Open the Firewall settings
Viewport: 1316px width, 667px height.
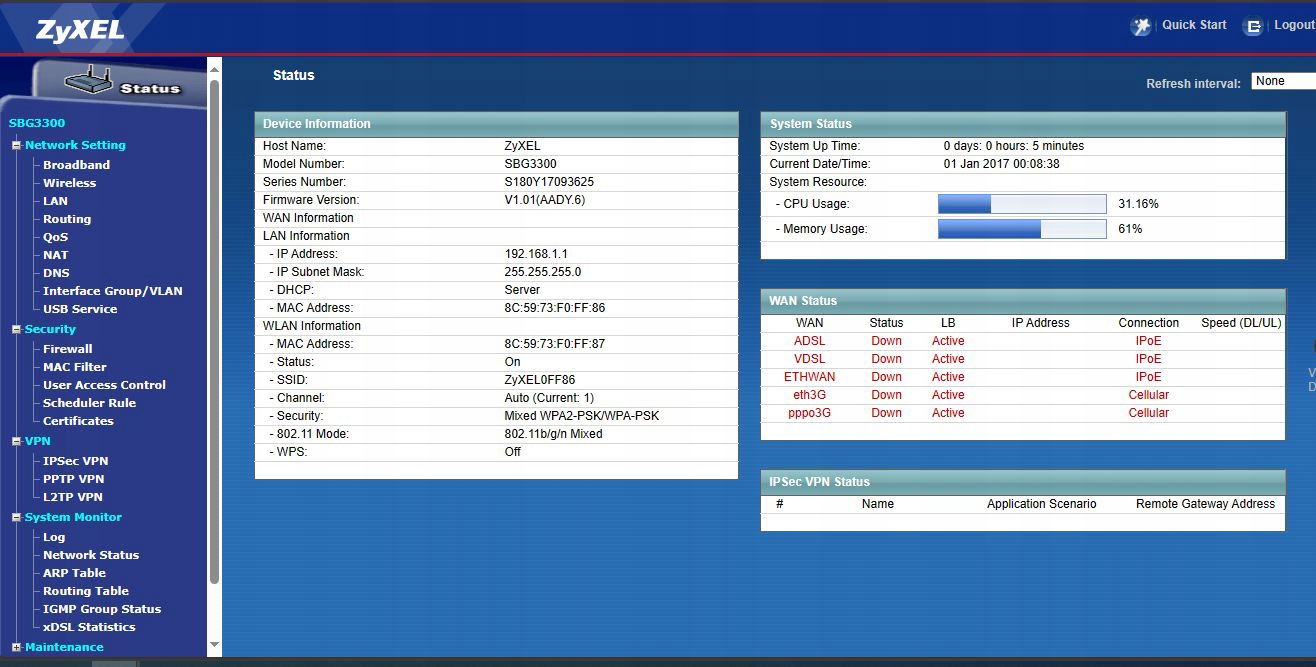pyautogui.click(x=67, y=349)
